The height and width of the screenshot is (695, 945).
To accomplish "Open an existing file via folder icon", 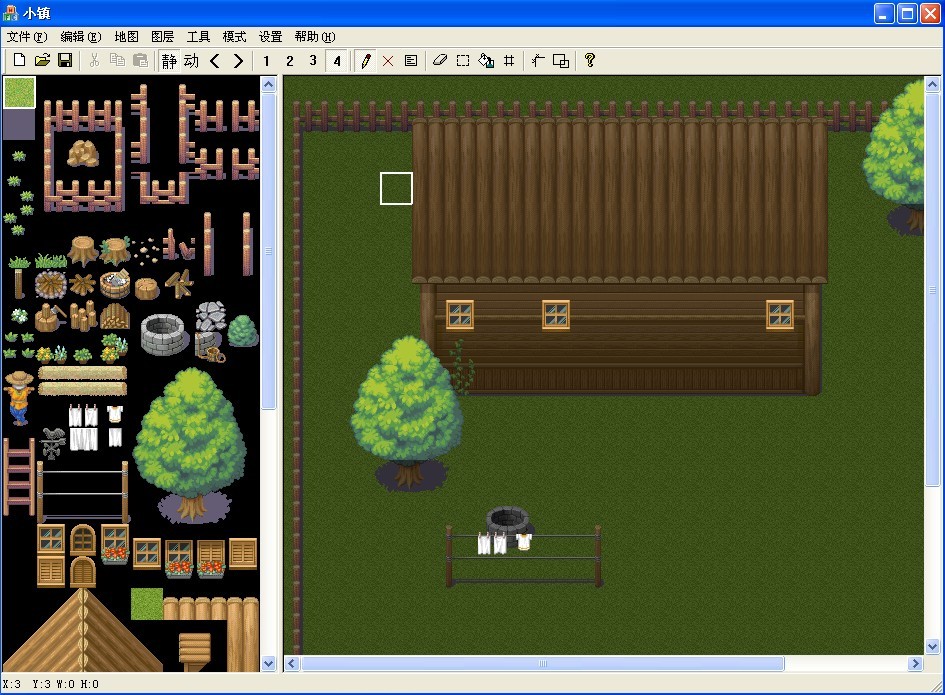I will 42,60.
